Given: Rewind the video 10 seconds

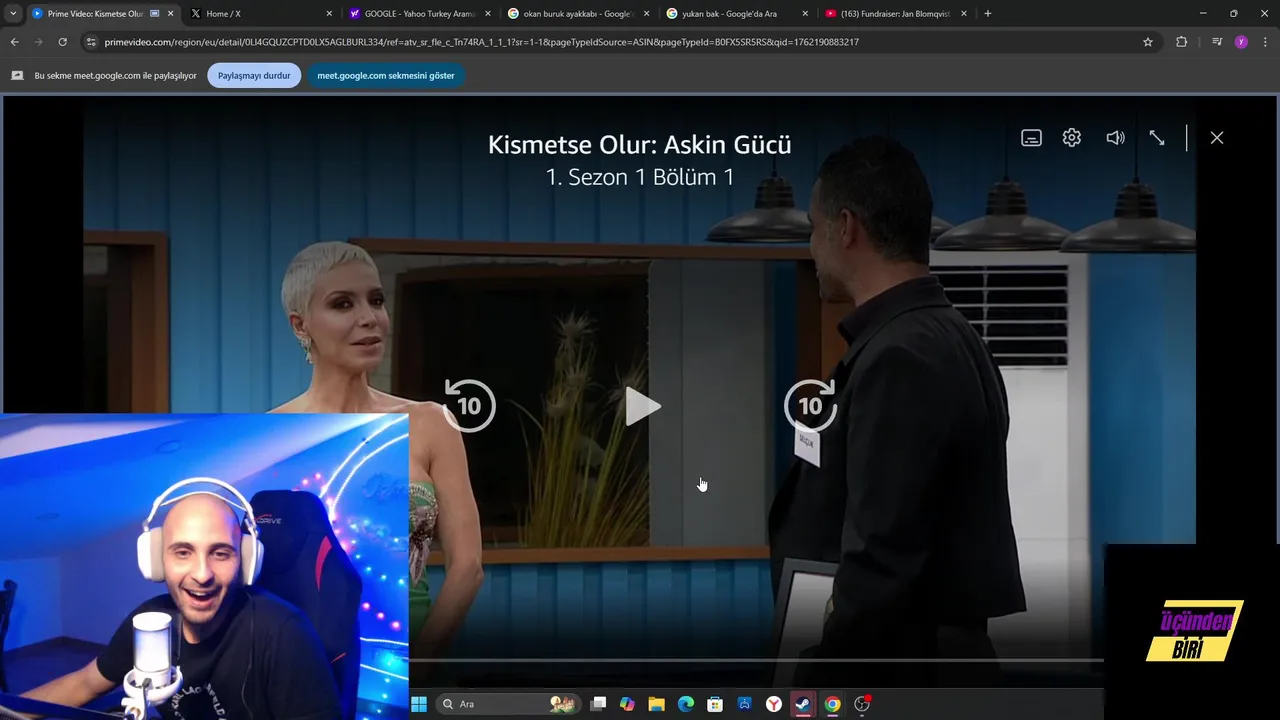Looking at the screenshot, I should click(469, 405).
